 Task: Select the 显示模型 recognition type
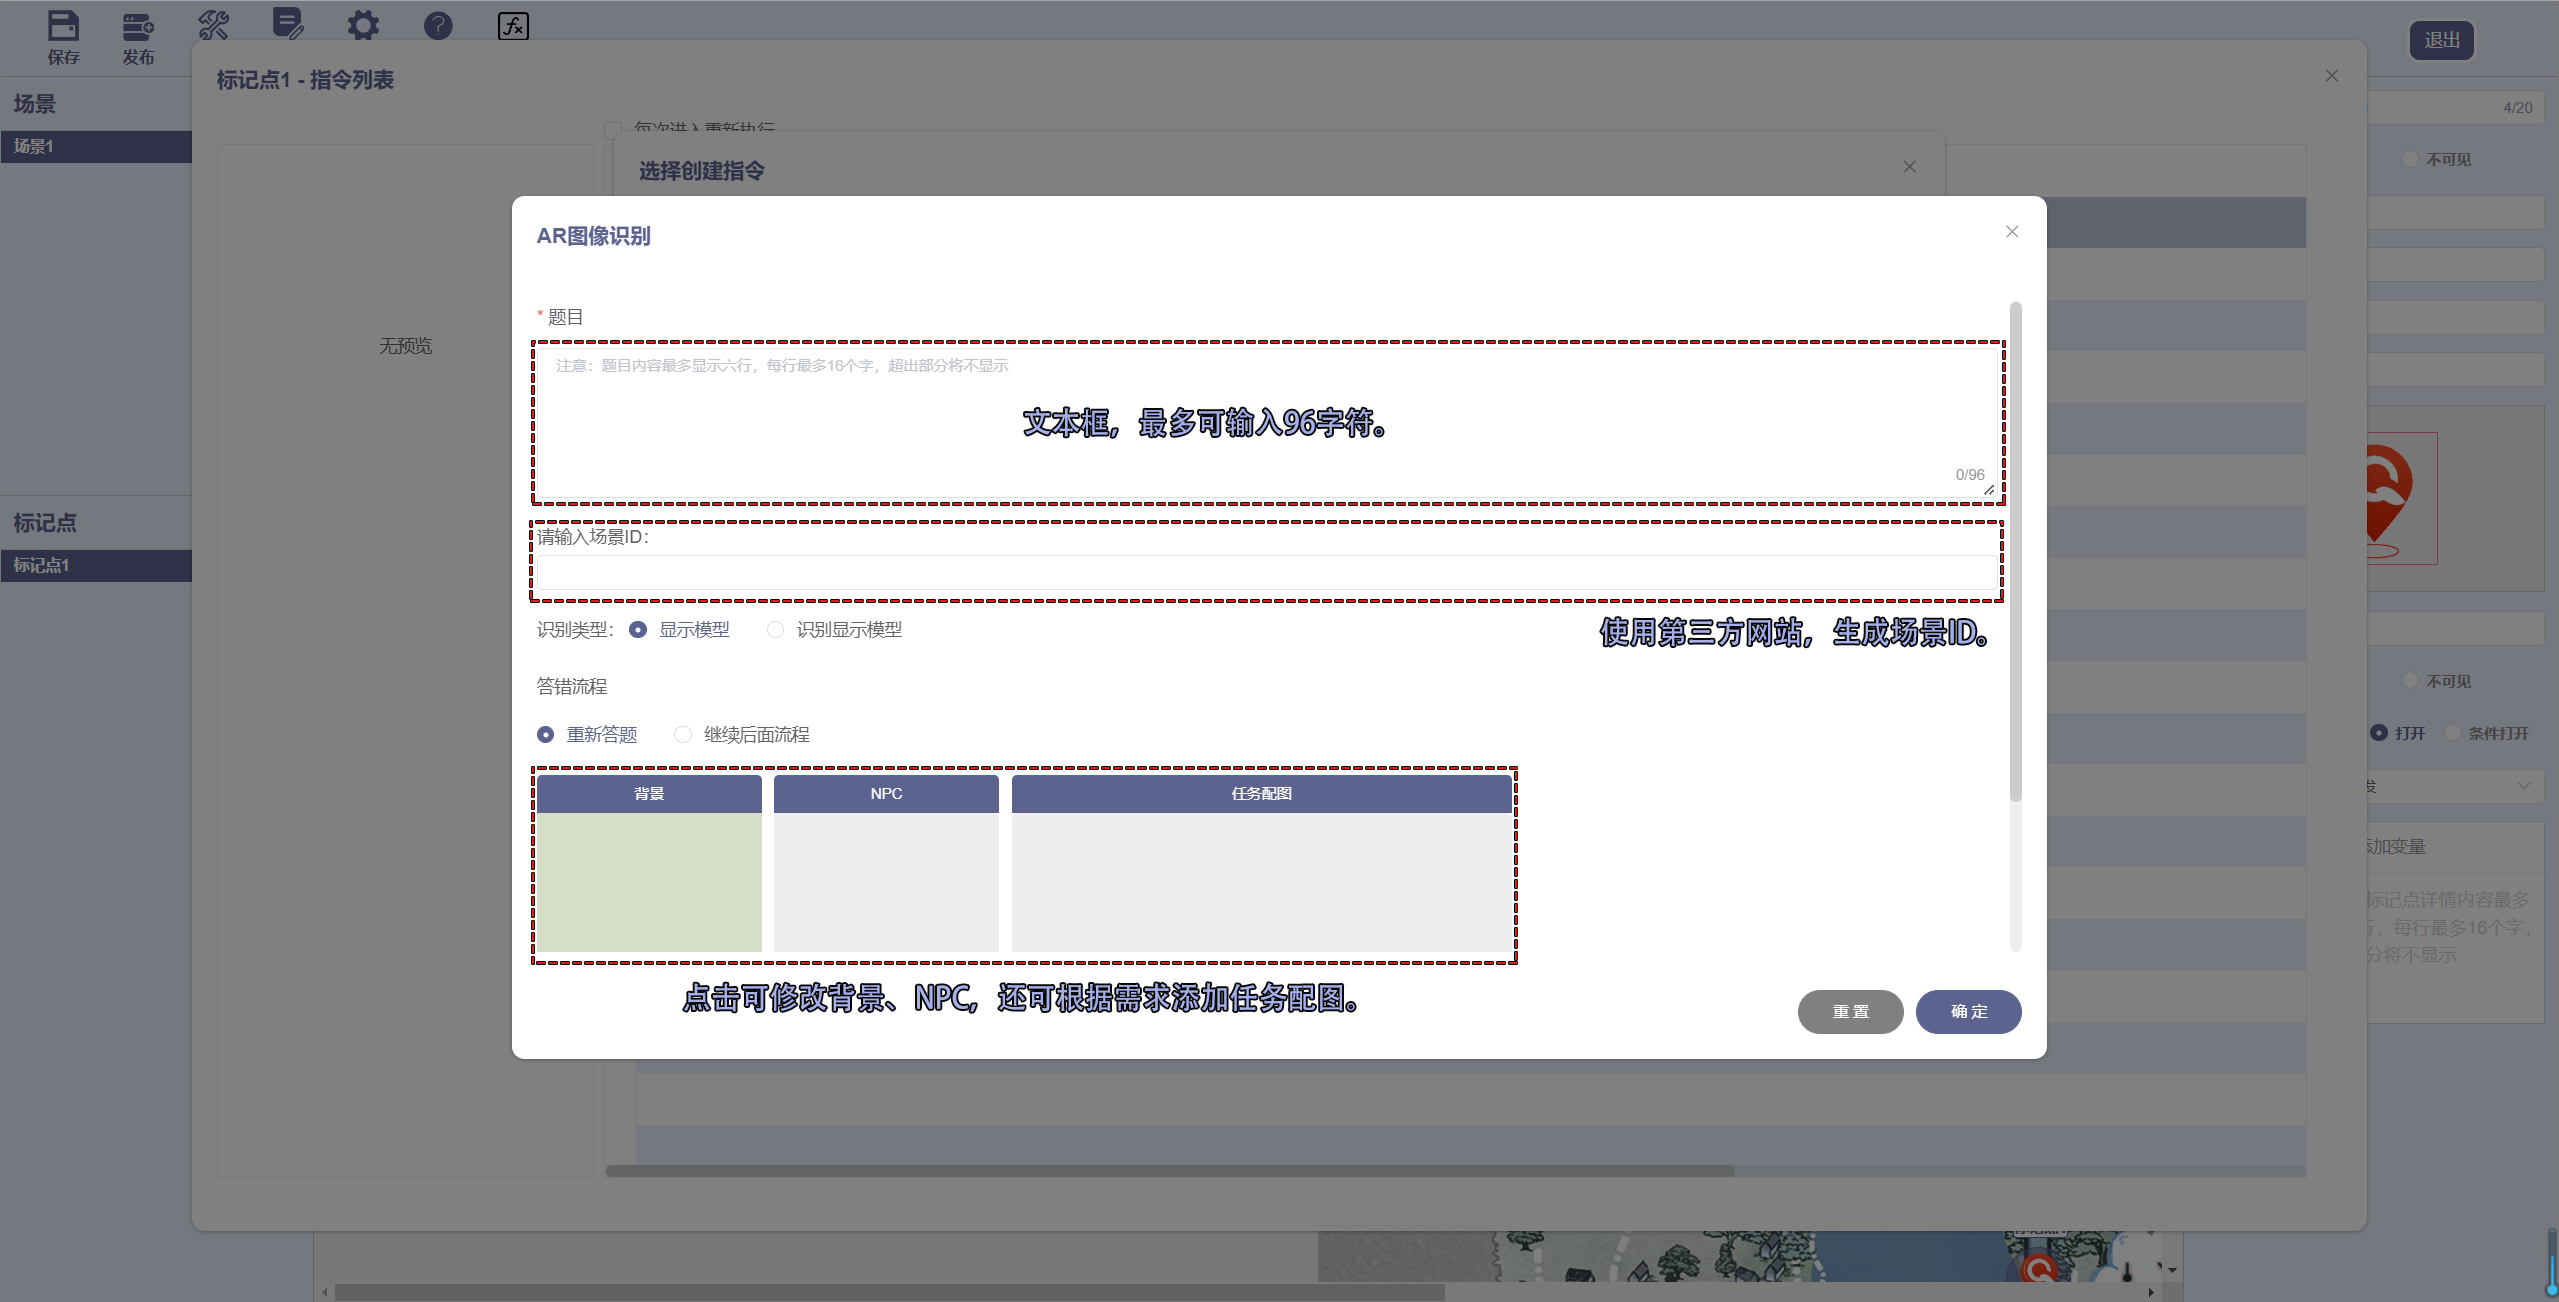(637, 629)
